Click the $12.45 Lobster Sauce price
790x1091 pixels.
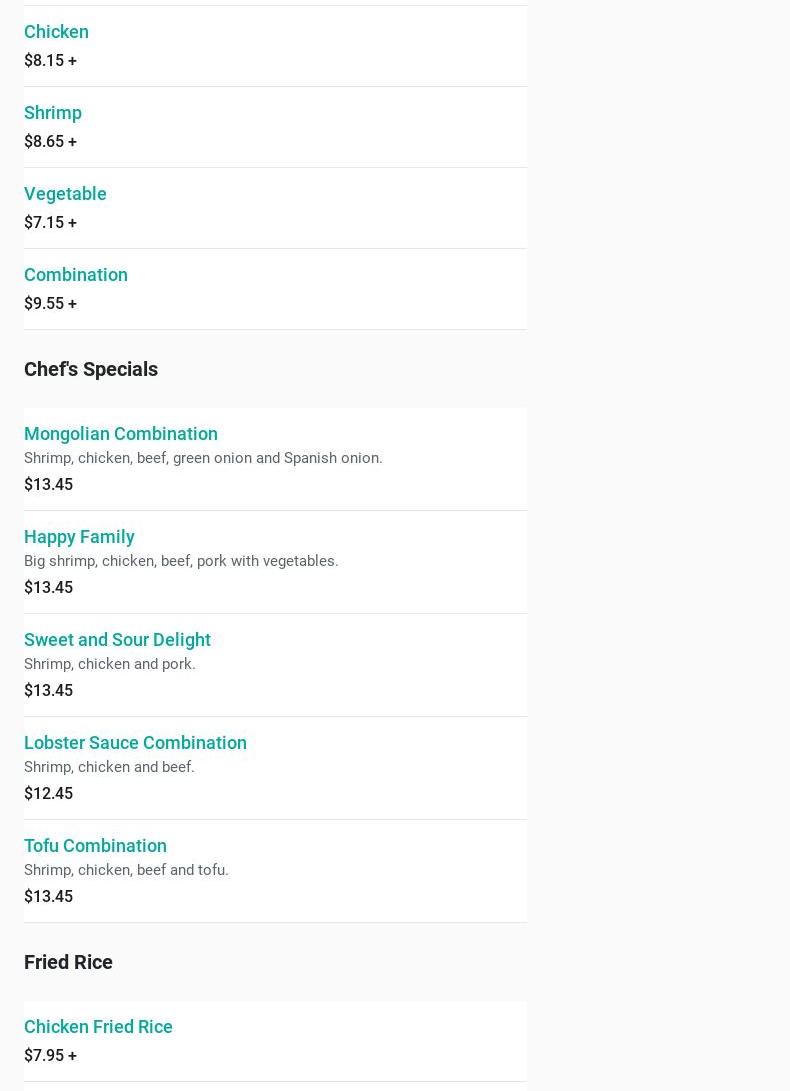coord(48,794)
